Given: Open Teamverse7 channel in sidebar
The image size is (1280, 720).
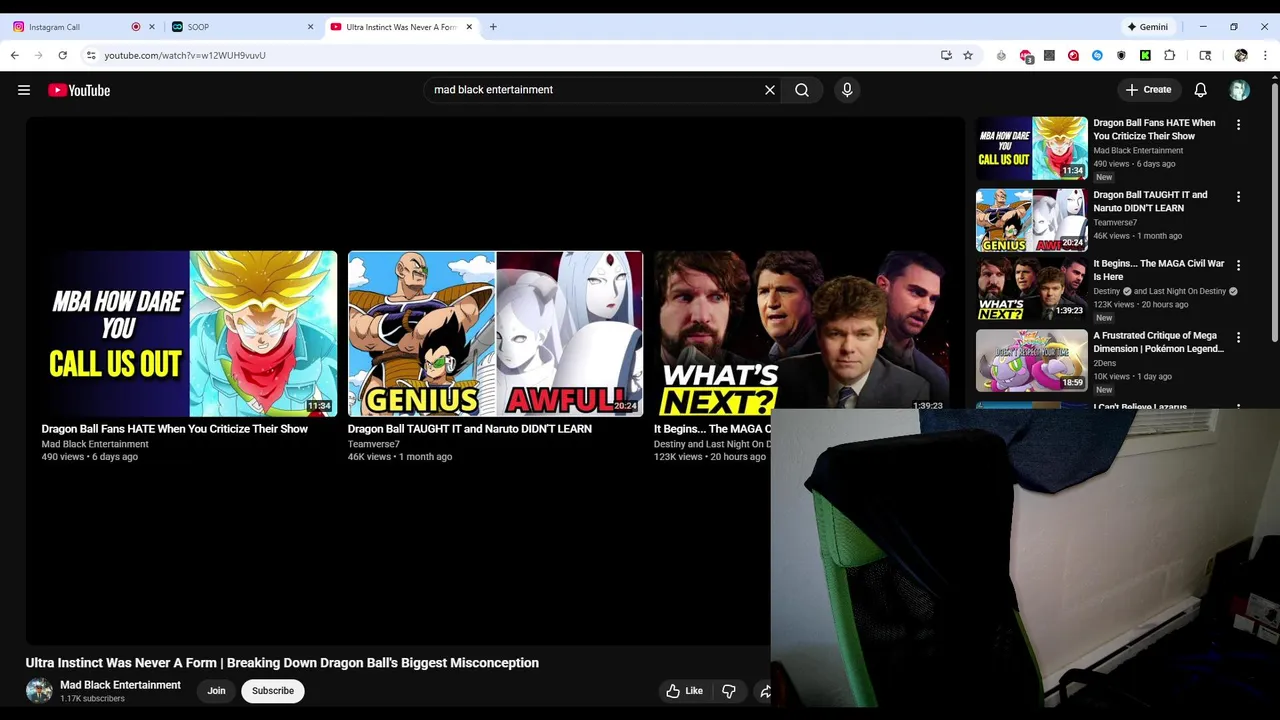Looking at the screenshot, I should click(x=1114, y=223).
